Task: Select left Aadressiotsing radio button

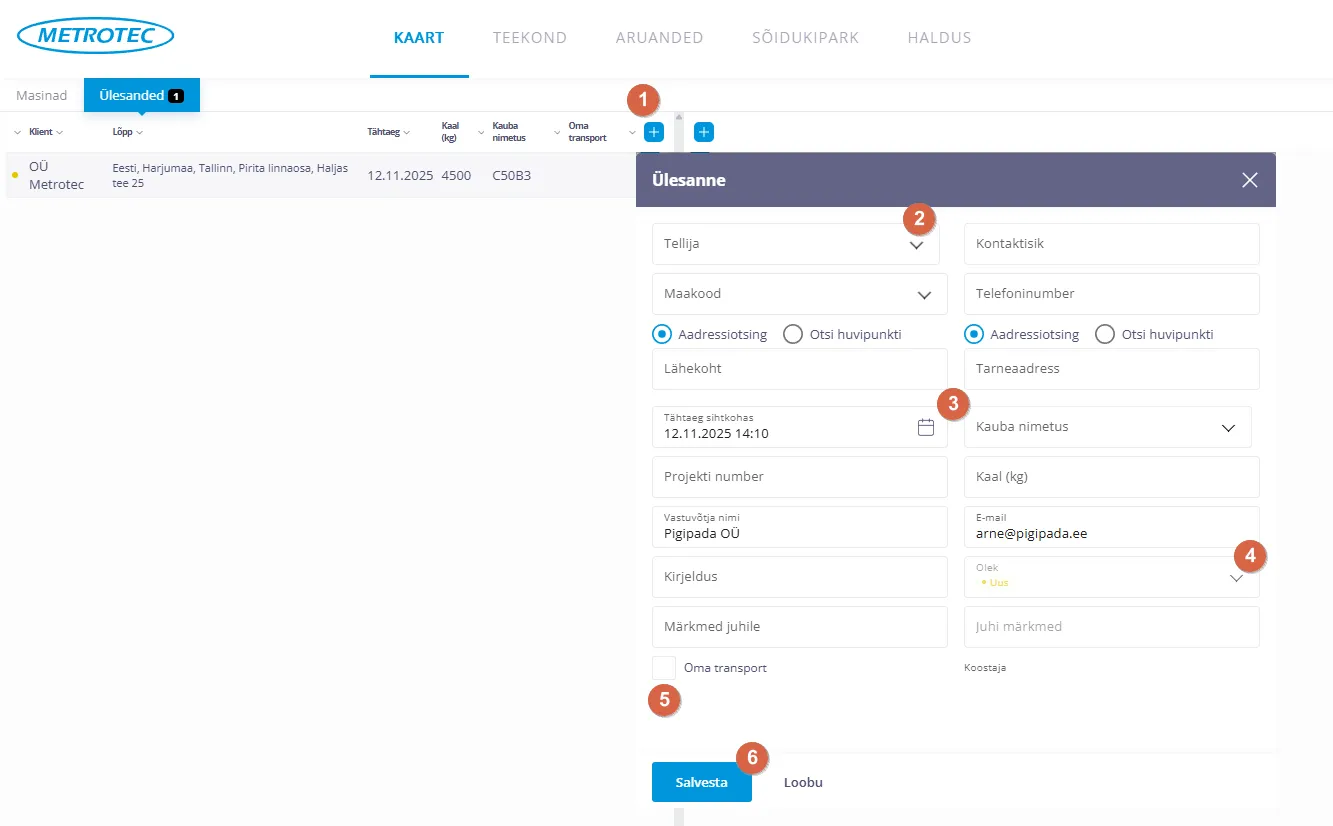Action: [661, 334]
